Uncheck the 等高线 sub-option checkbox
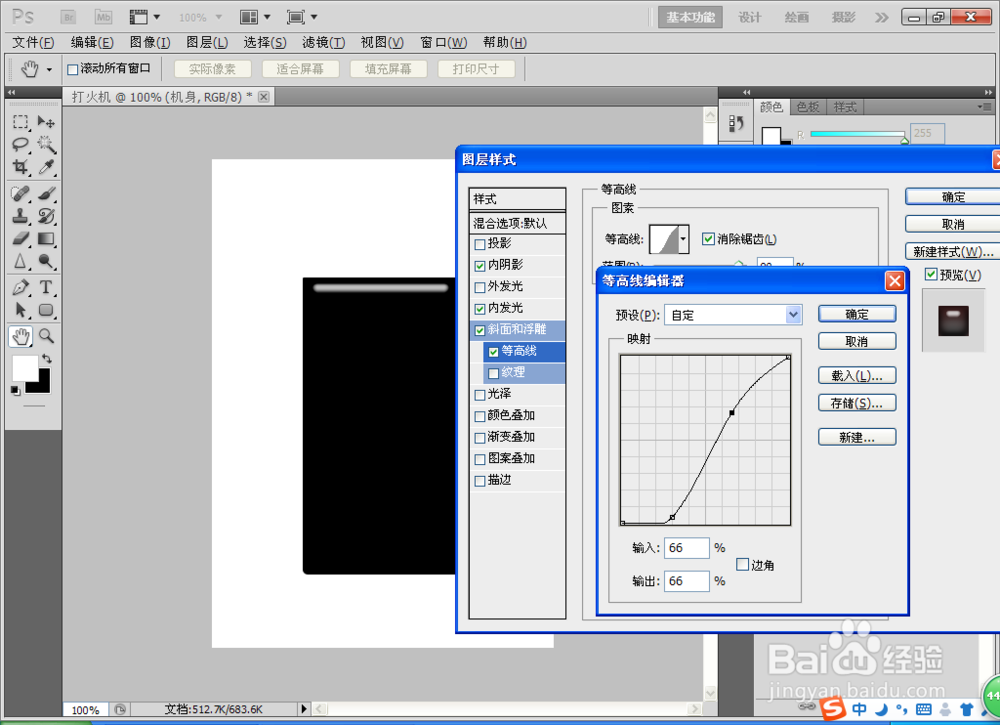 point(494,351)
